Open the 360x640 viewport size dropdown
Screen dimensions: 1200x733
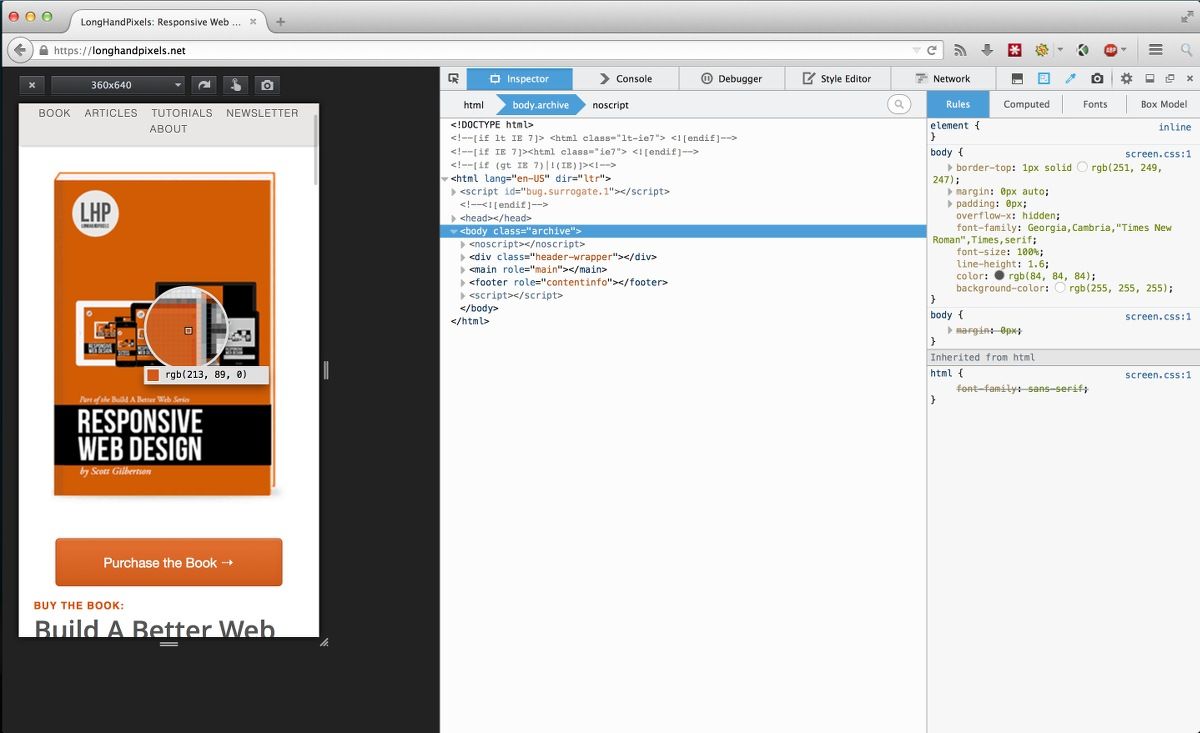coord(119,86)
